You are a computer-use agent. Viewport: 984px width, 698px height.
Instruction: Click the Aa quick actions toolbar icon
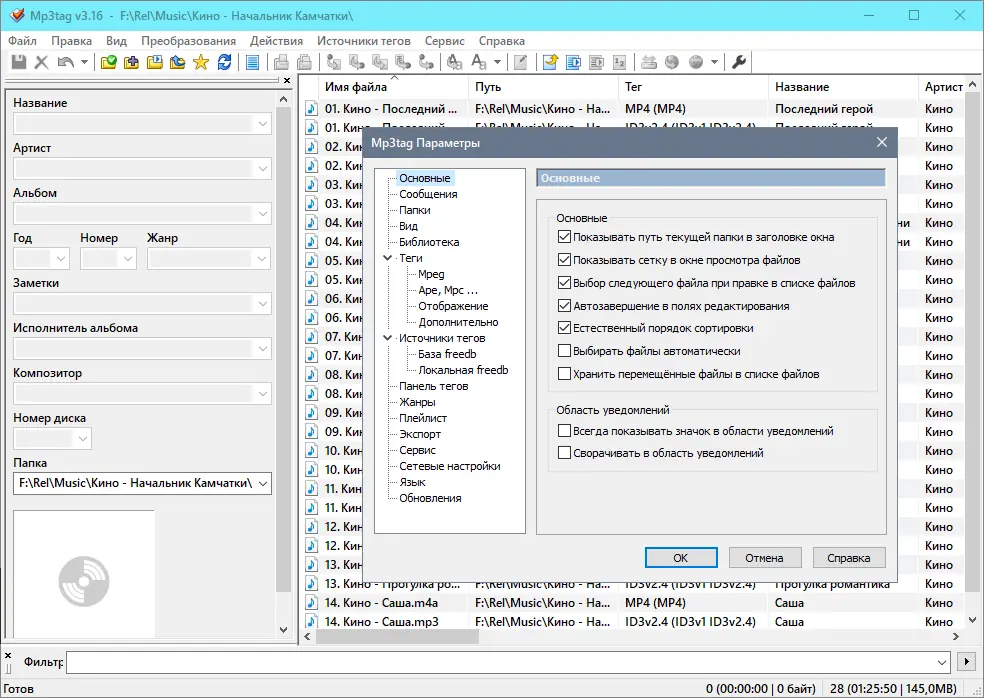[479, 62]
